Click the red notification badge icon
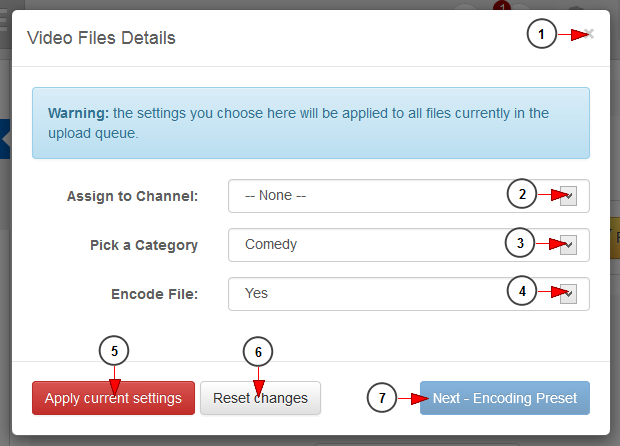Viewport: 620px width, 446px height. click(x=502, y=6)
